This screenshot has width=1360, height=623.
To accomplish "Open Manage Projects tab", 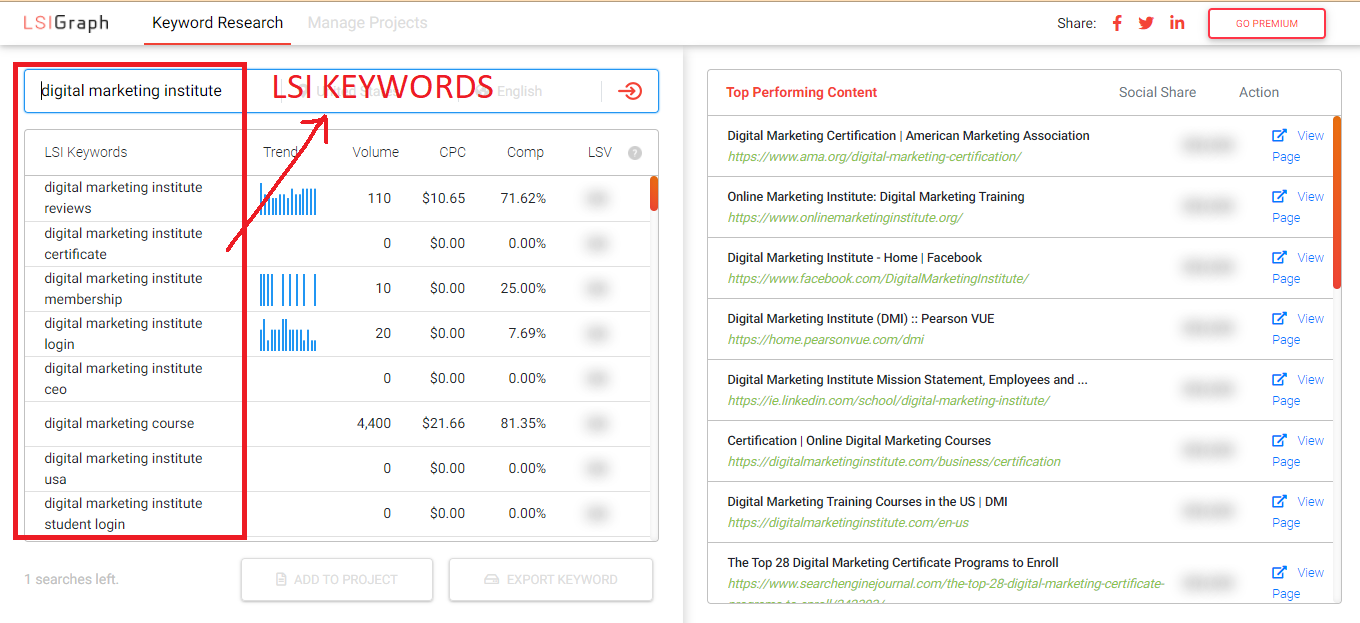I will coord(367,22).
